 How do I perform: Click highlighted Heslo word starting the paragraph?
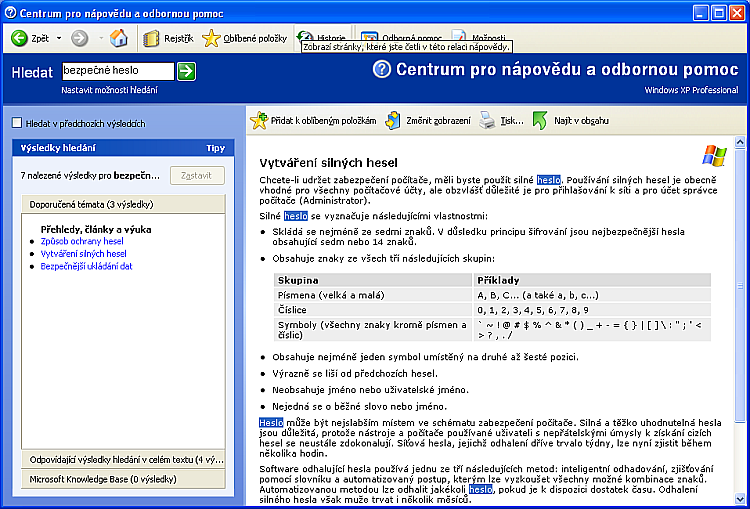pyautogui.click(x=271, y=423)
